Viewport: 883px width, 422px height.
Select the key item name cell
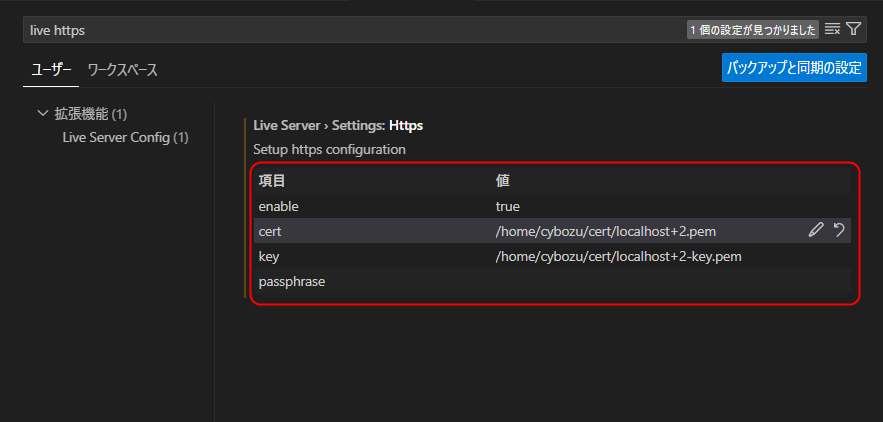(x=270, y=256)
